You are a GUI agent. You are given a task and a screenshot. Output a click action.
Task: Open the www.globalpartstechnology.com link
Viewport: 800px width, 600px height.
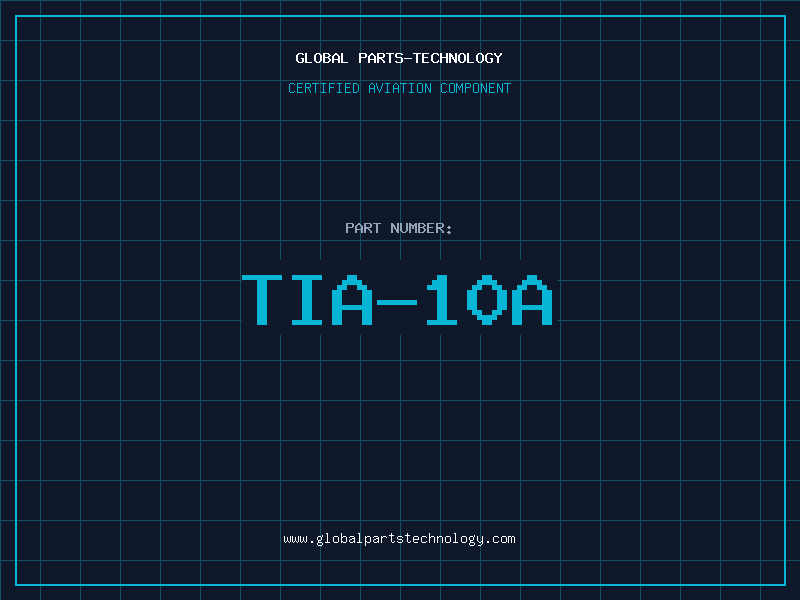(x=399, y=539)
